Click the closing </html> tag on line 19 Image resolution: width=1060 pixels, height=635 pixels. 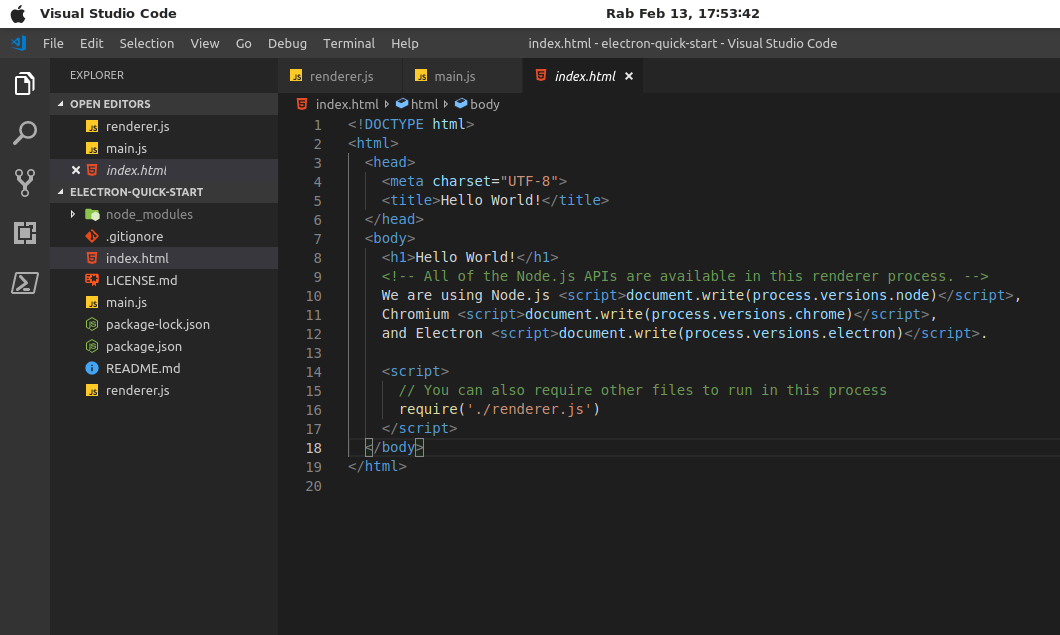coord(377,466)
